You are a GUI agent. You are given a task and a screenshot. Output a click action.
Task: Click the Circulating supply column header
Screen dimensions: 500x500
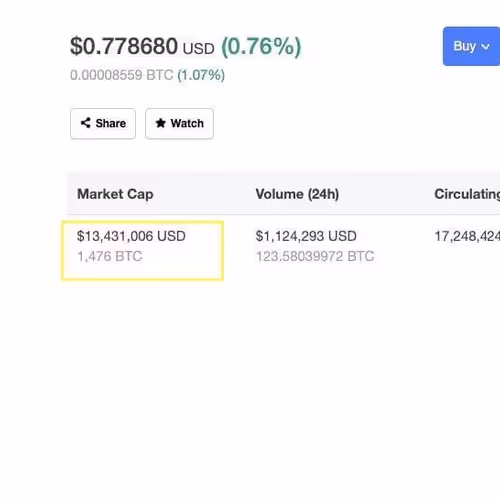pos(467,194)
